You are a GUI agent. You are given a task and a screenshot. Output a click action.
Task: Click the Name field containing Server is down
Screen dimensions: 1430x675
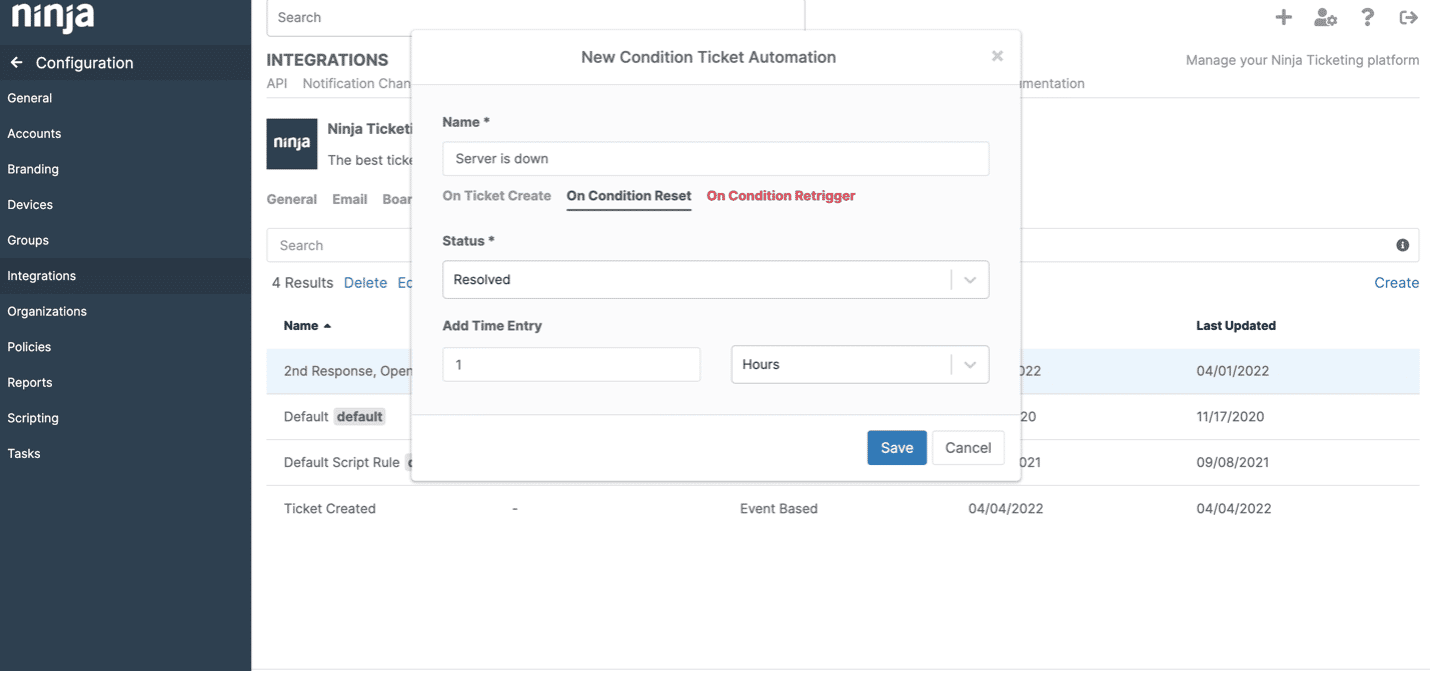(715, 158)
